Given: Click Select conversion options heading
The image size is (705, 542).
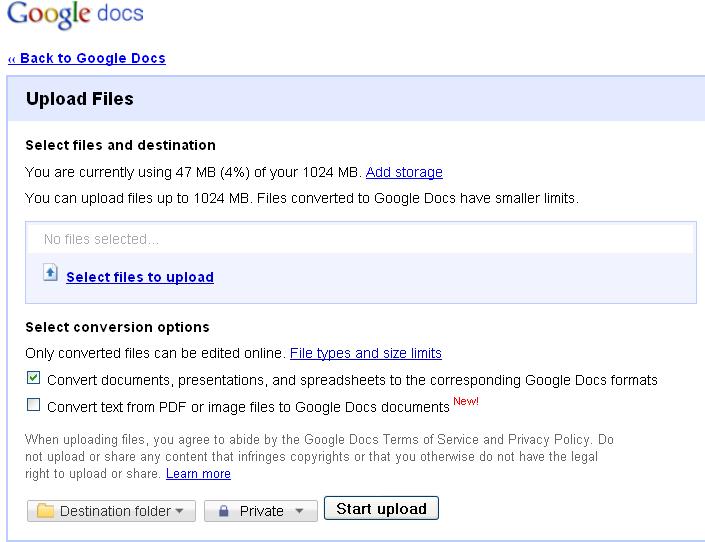Looking at the screenshot, I should point(117,327).
